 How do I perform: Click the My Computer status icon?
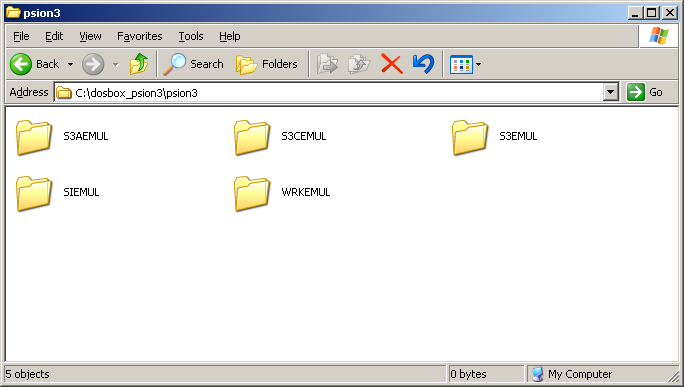537,374
